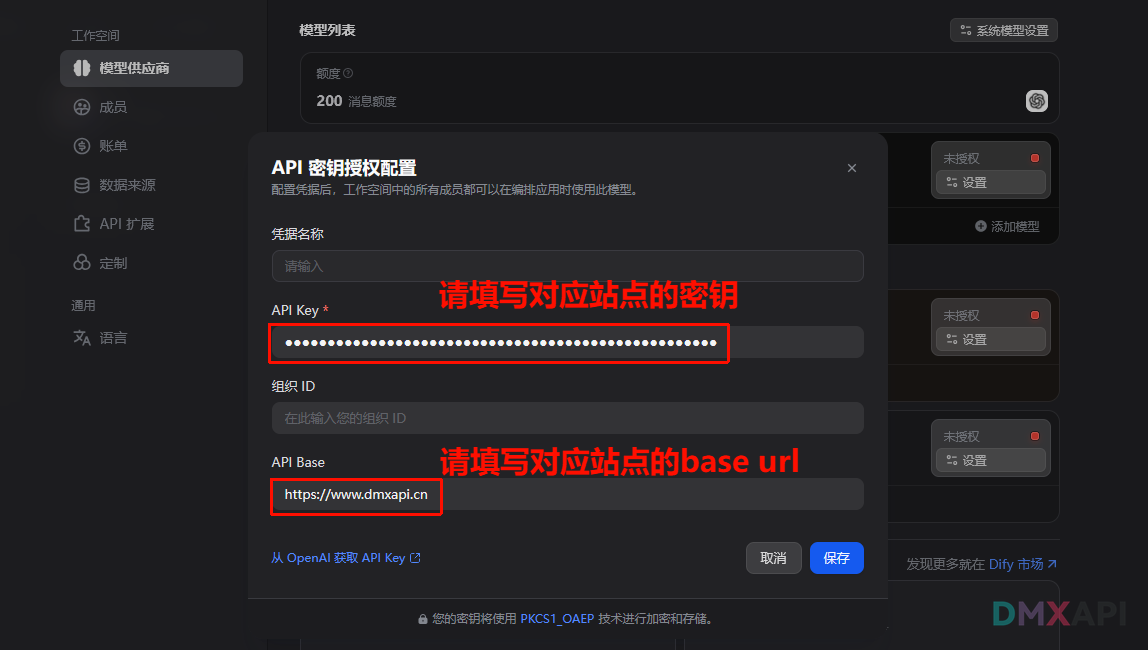Click the 组织 ID input field
1148x650 pixels.
point(567,418)
